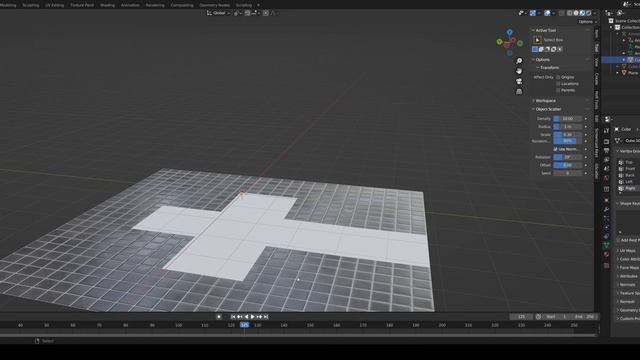Choose the Intersect selection mode icon
This screenshot has height=360, width=640.
click(x=560, y=49)
